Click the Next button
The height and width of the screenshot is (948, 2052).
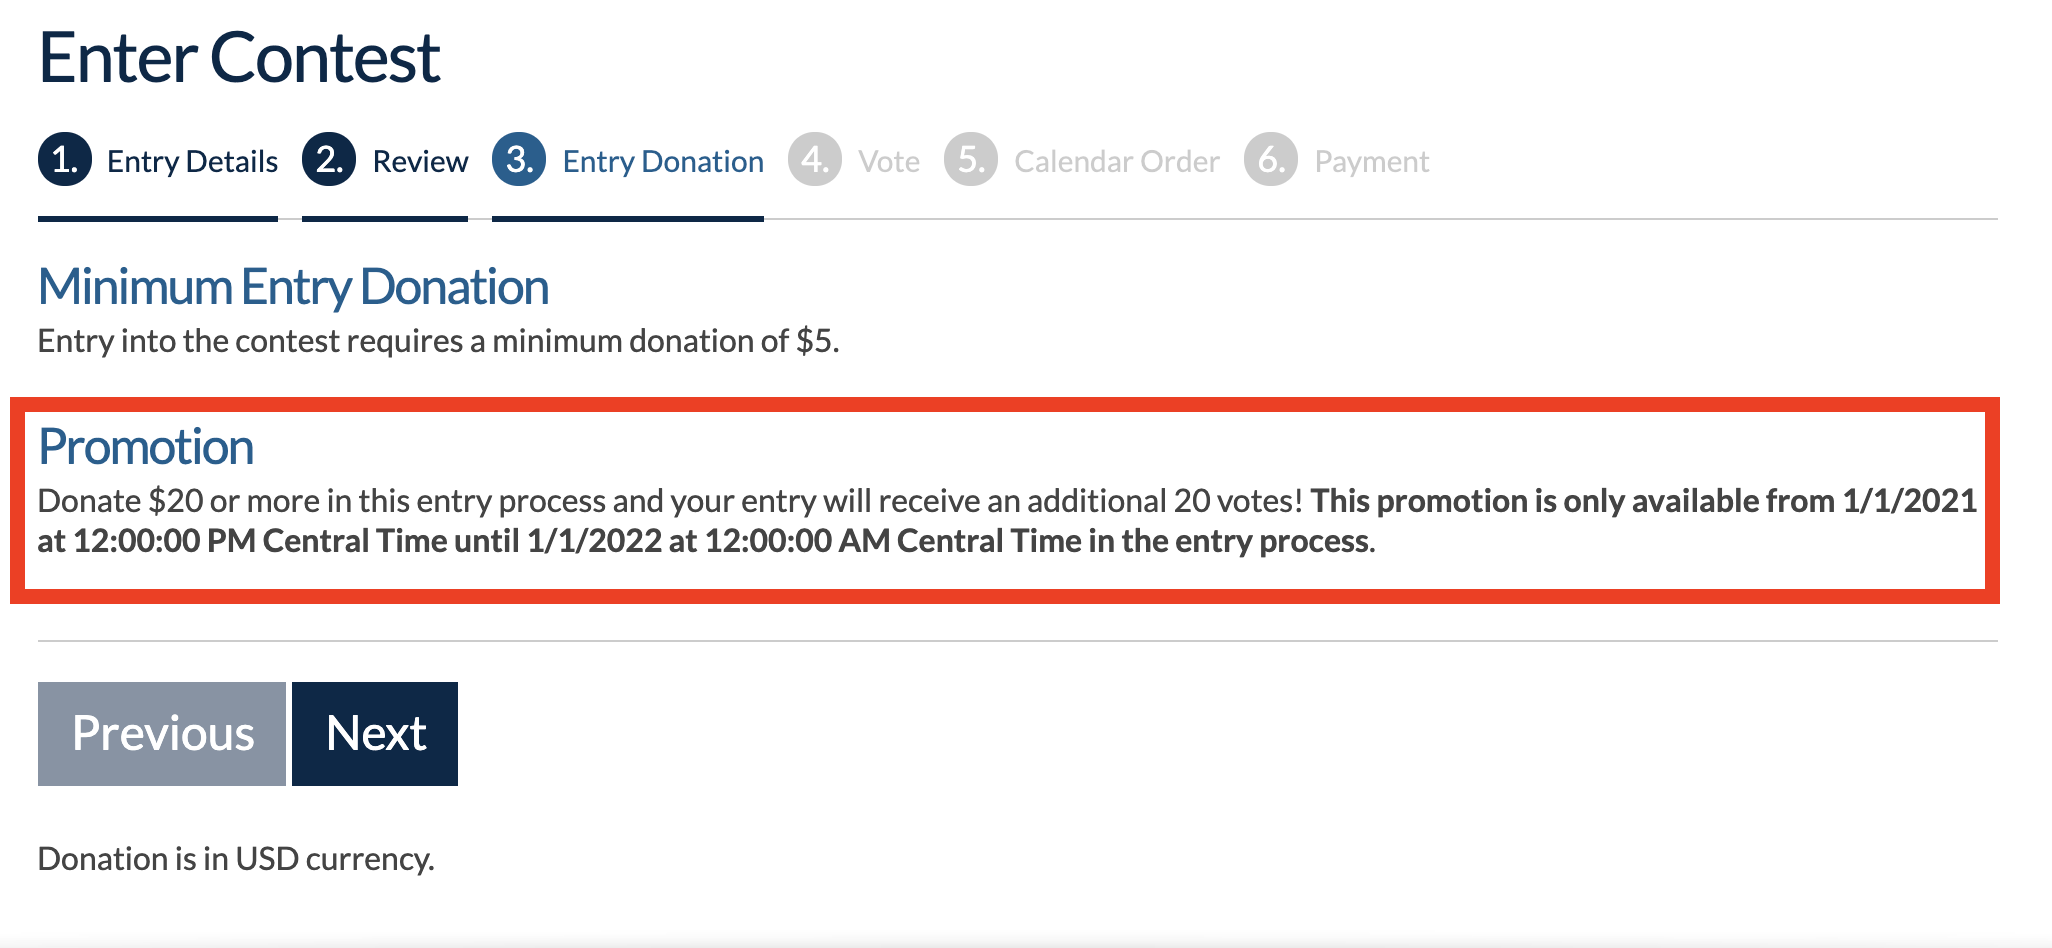click(x=375, y=734)
